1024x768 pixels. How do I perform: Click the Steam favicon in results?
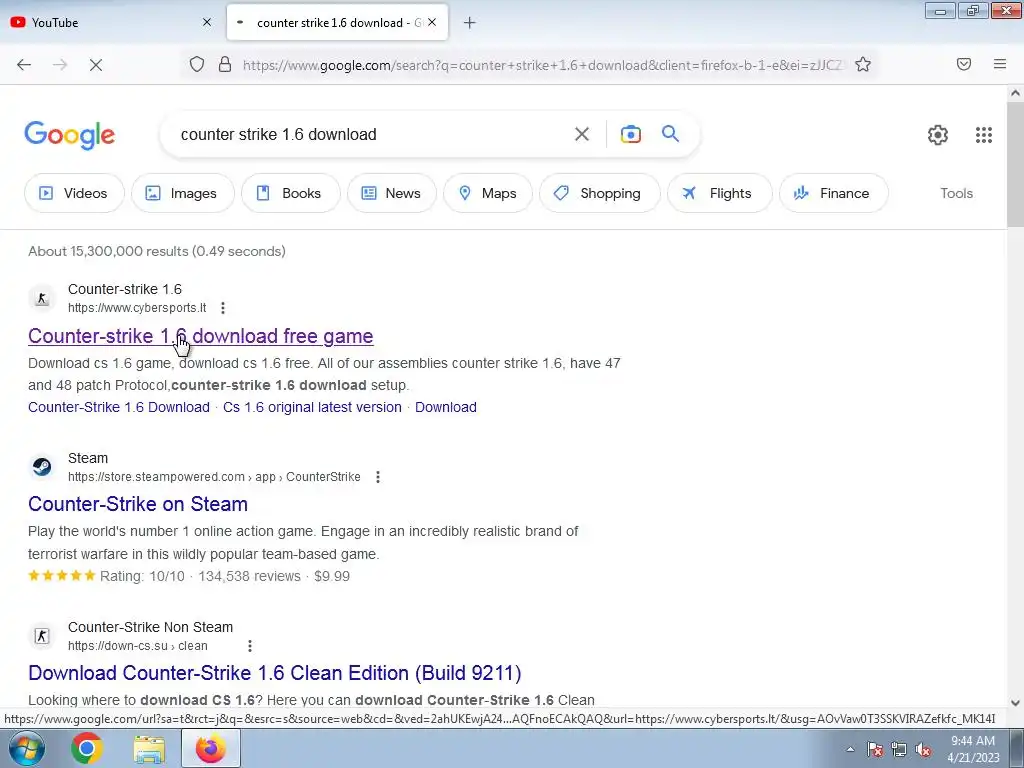(42, 468)
